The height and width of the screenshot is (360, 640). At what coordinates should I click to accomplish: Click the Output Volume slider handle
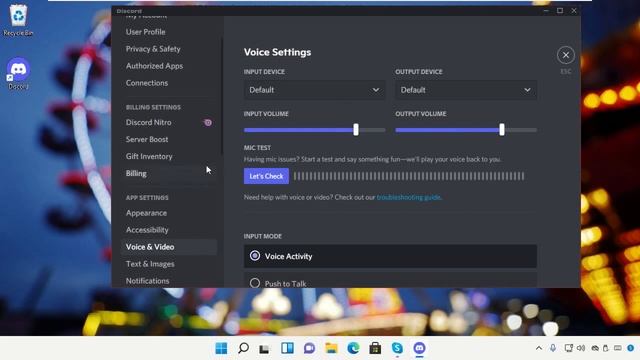502,130
